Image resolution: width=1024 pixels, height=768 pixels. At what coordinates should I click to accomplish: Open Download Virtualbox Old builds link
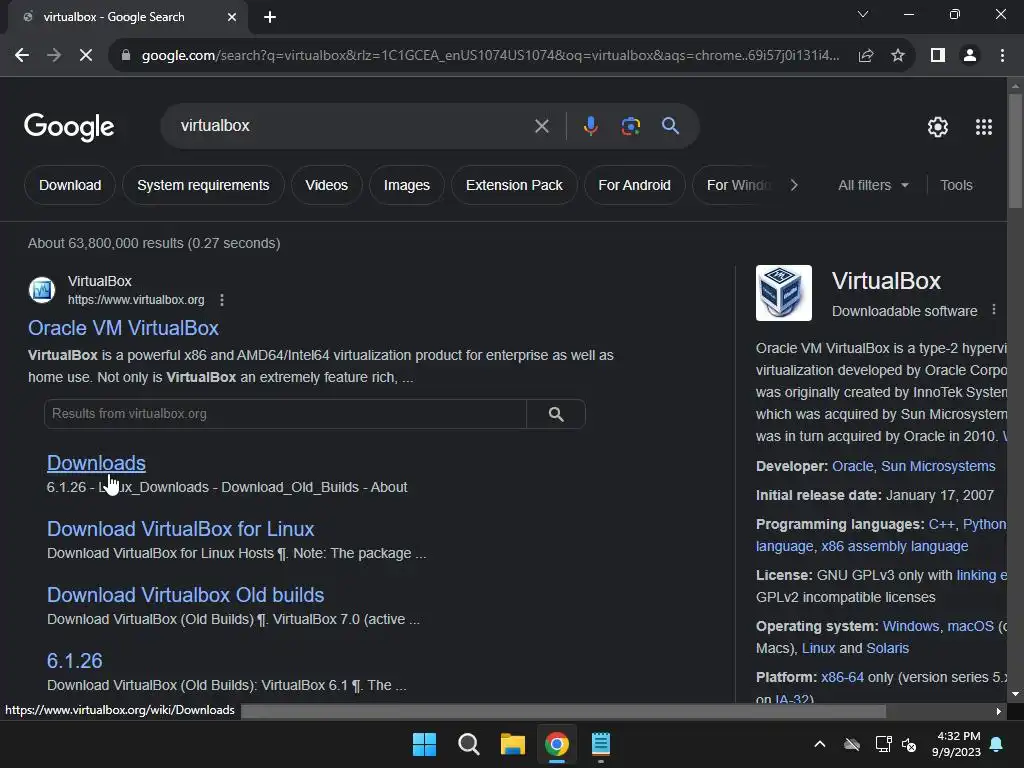(185, 595)
